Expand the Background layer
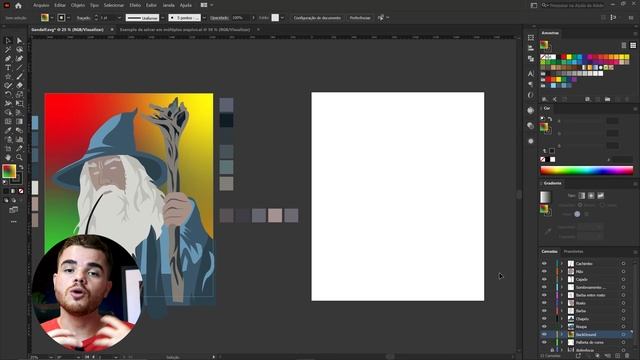Screen dimensions: 640x360 562,334
